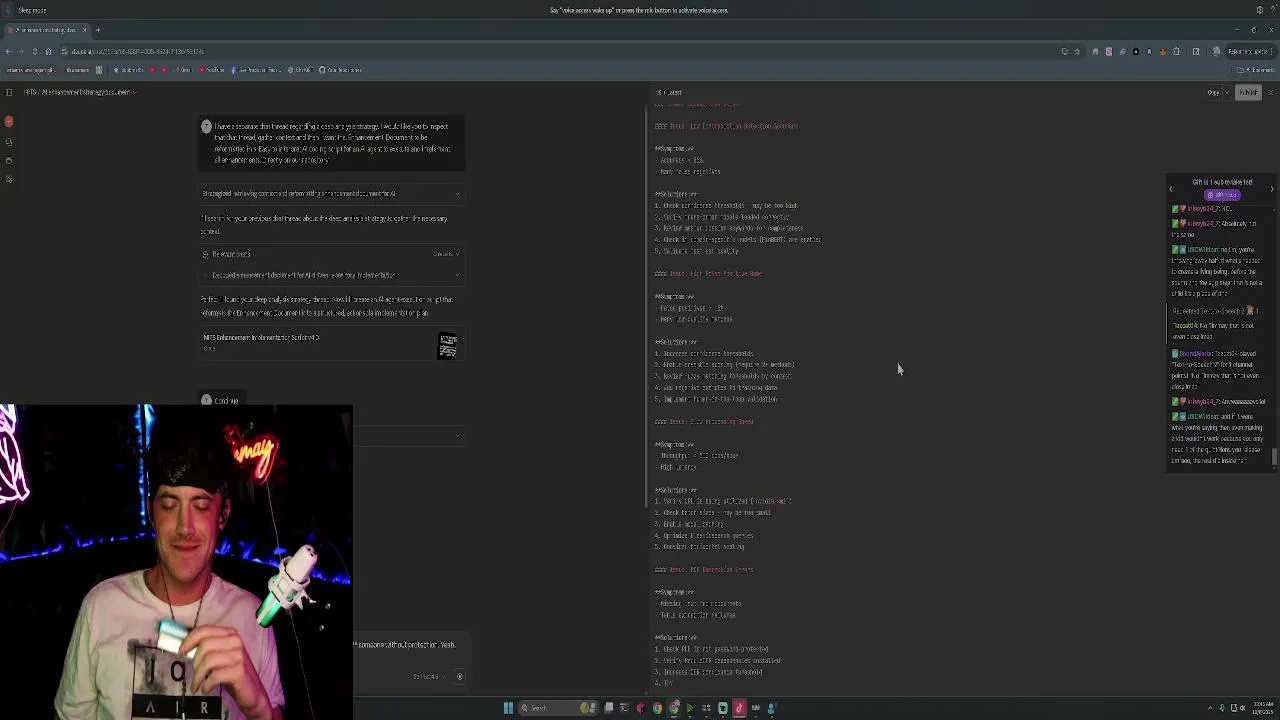
Task: Open the Artifacts icon in left sidebar
Action: [x=9, y=179]
